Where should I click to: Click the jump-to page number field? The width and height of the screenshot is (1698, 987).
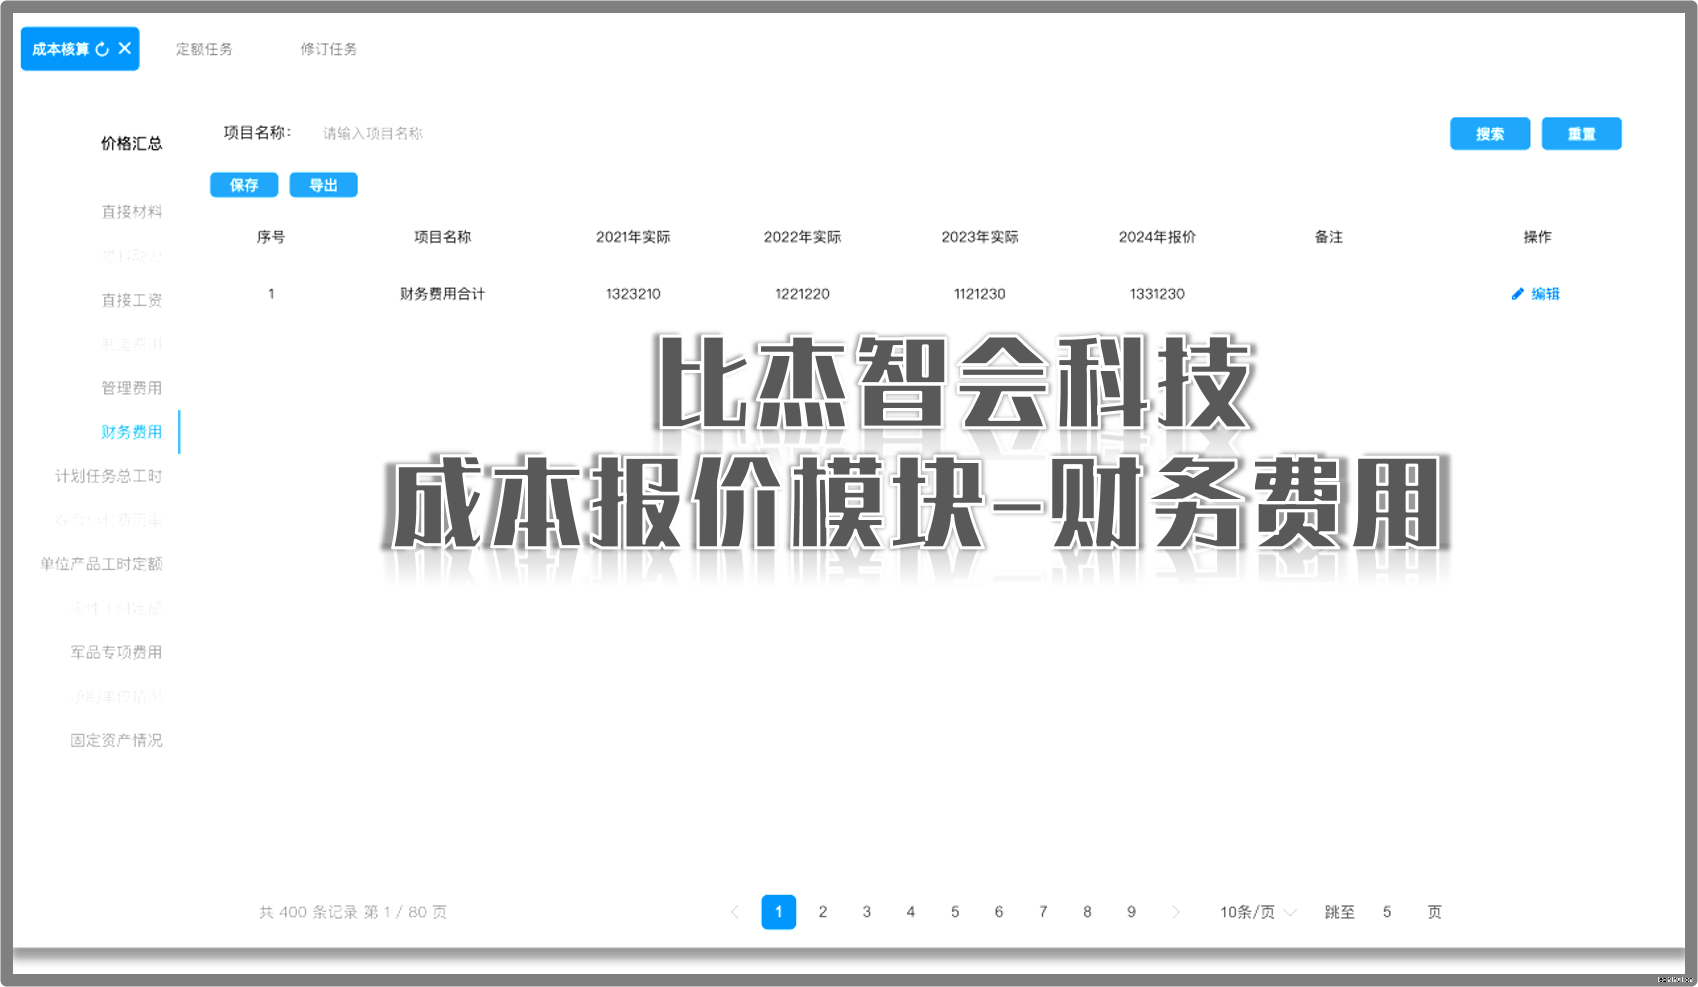click(x=1387, y=912)
